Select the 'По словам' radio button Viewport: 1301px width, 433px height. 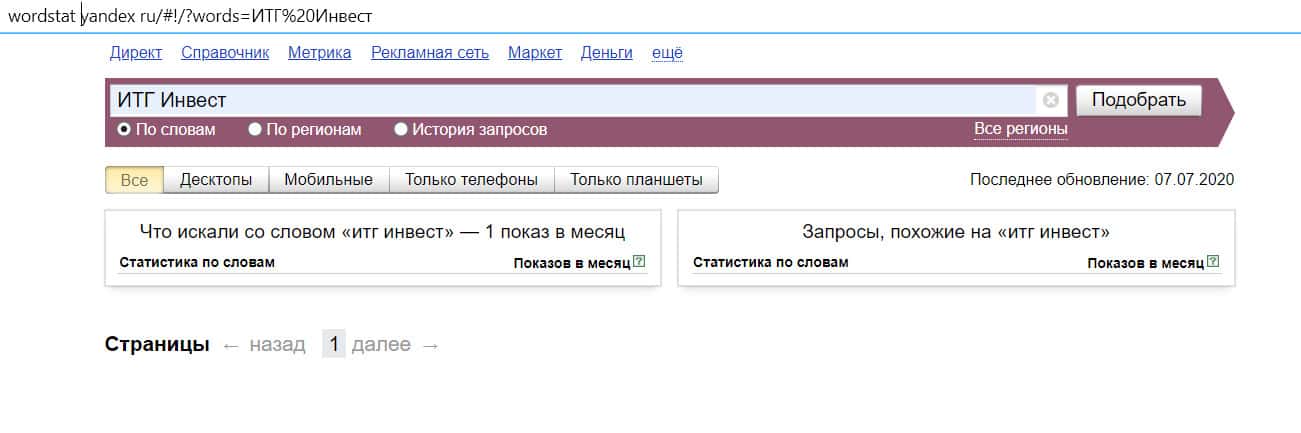[x=124, y=129]
